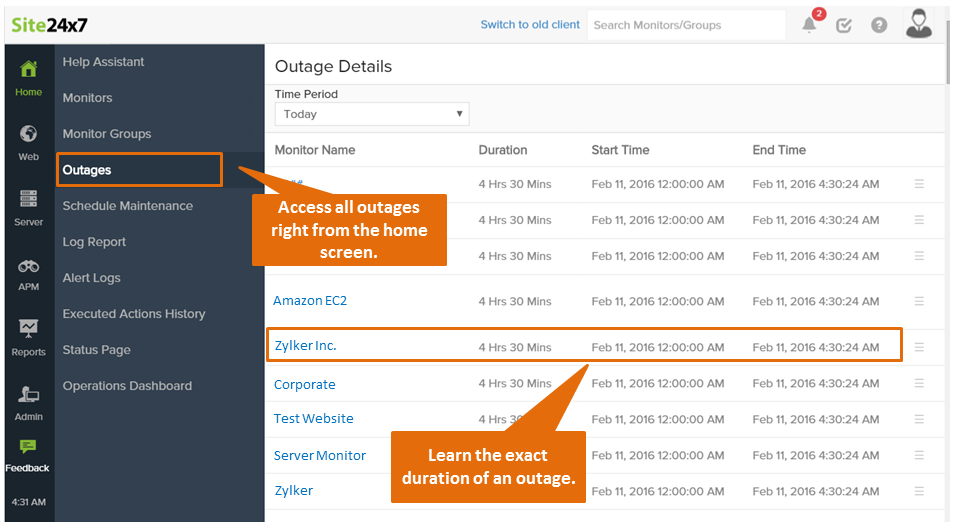Open the Home section in sidebar
The width and height of the screenshot is (955, 532).
29,78
